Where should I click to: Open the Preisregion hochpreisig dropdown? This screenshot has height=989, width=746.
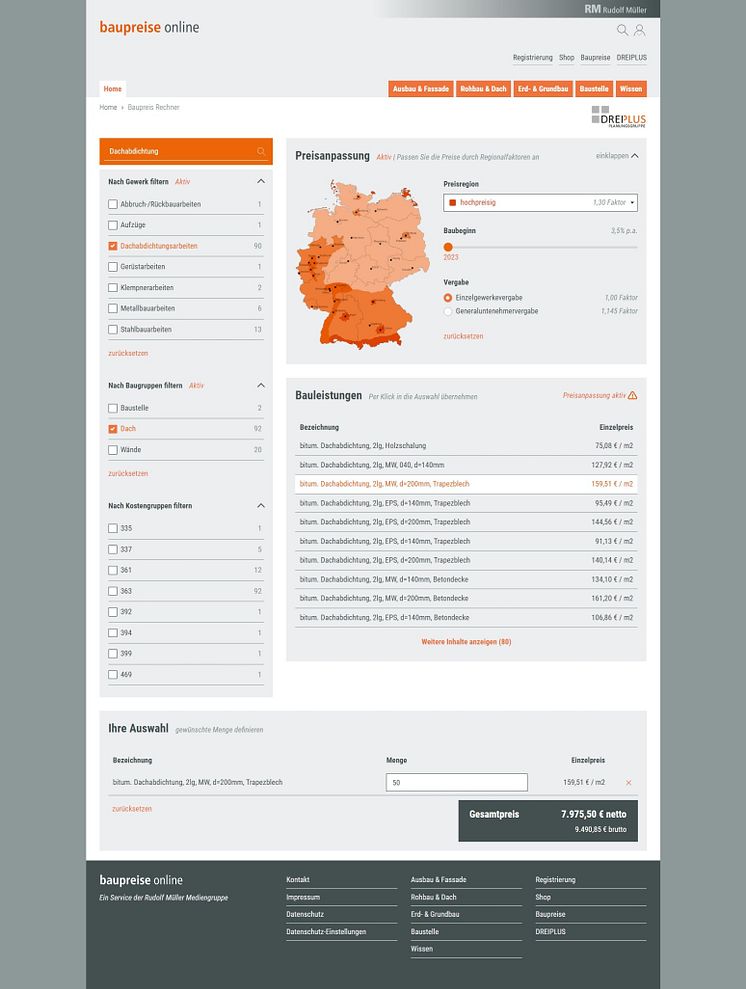(540, 202)
